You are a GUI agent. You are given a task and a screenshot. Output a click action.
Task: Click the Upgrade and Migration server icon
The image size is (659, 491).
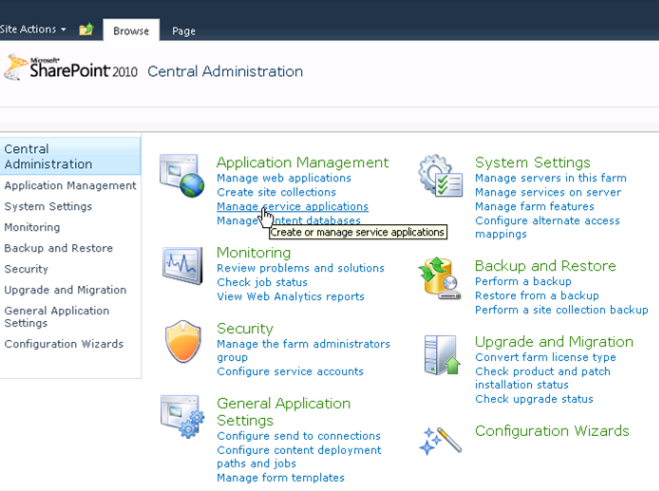point(440,356)
